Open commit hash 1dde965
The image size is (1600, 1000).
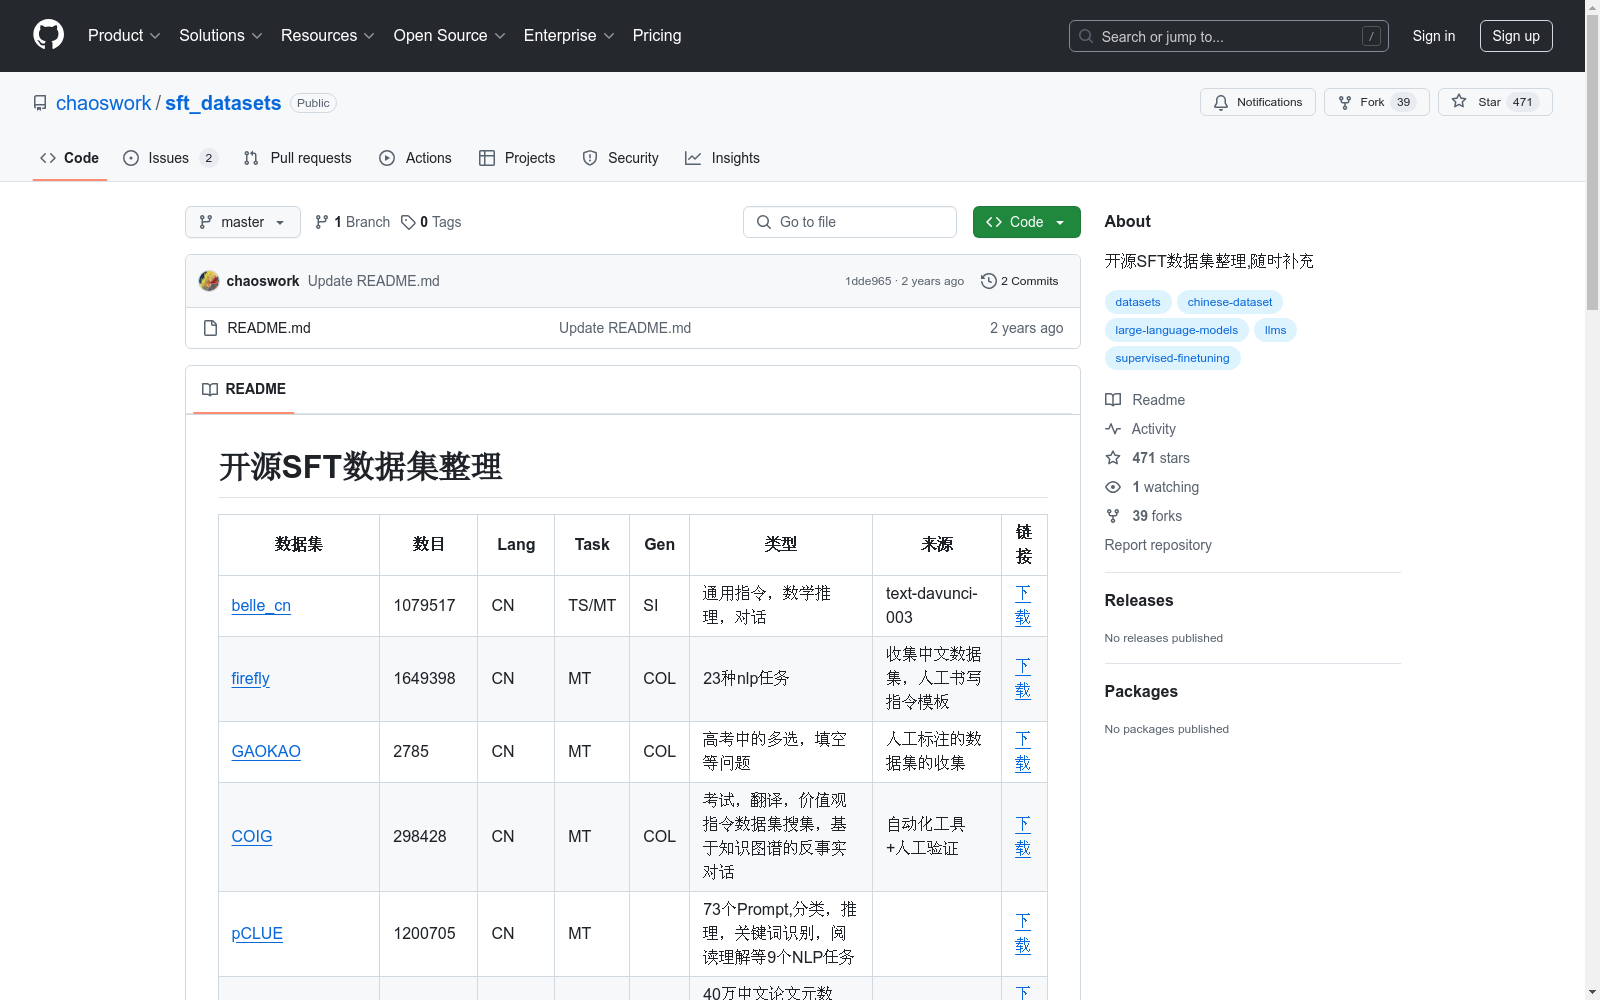point(868,281)
